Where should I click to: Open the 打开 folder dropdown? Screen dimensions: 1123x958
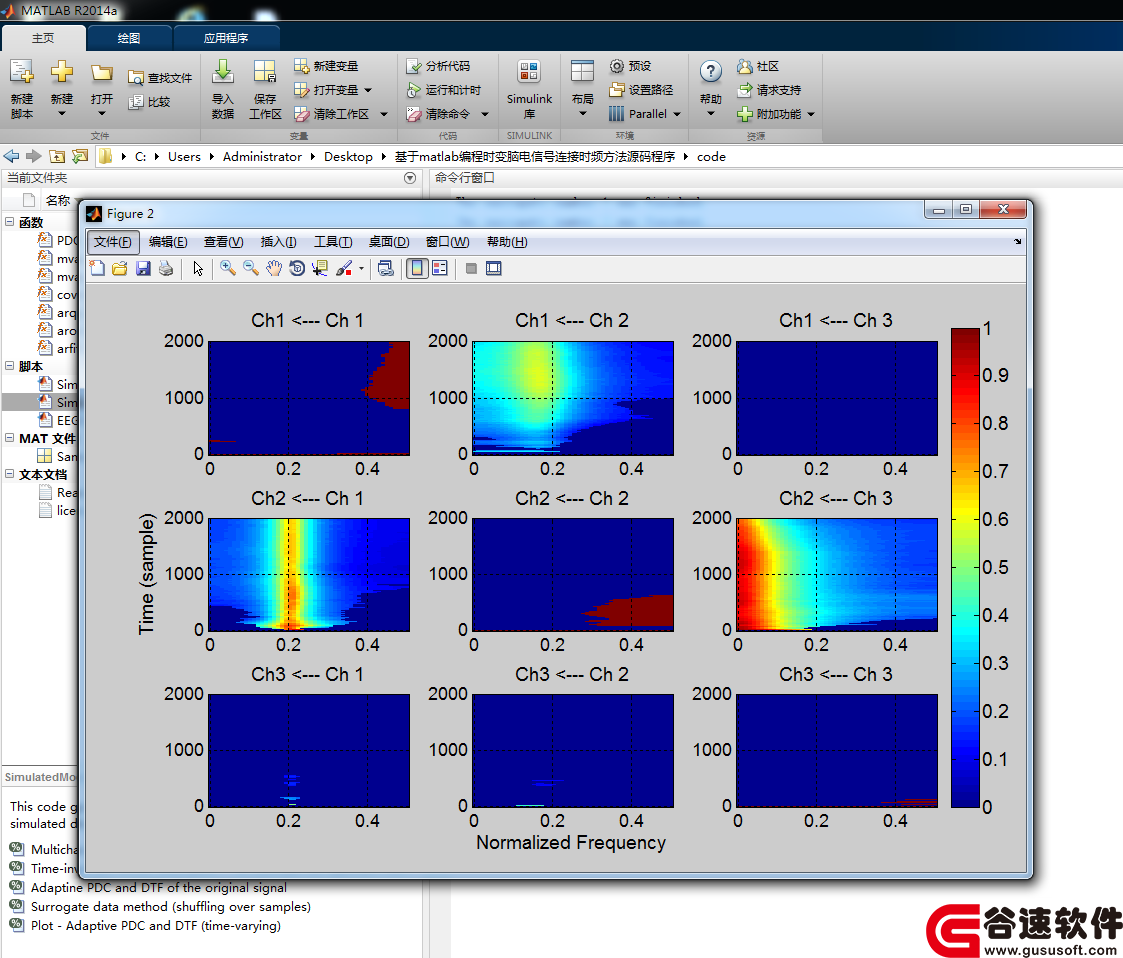coord(102,89)
